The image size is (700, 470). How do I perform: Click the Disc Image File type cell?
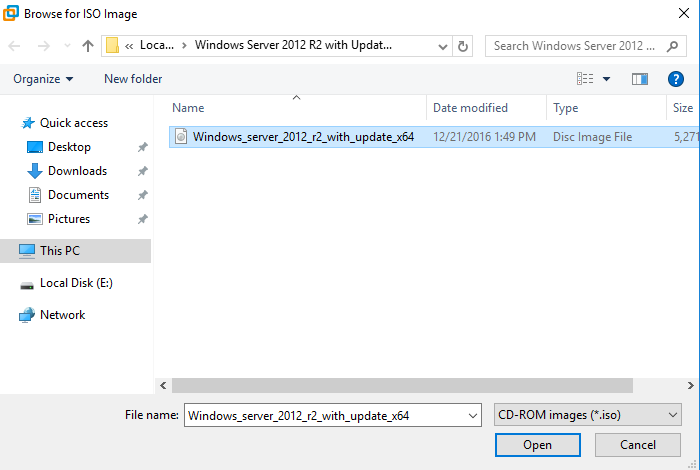click(592, 137)
